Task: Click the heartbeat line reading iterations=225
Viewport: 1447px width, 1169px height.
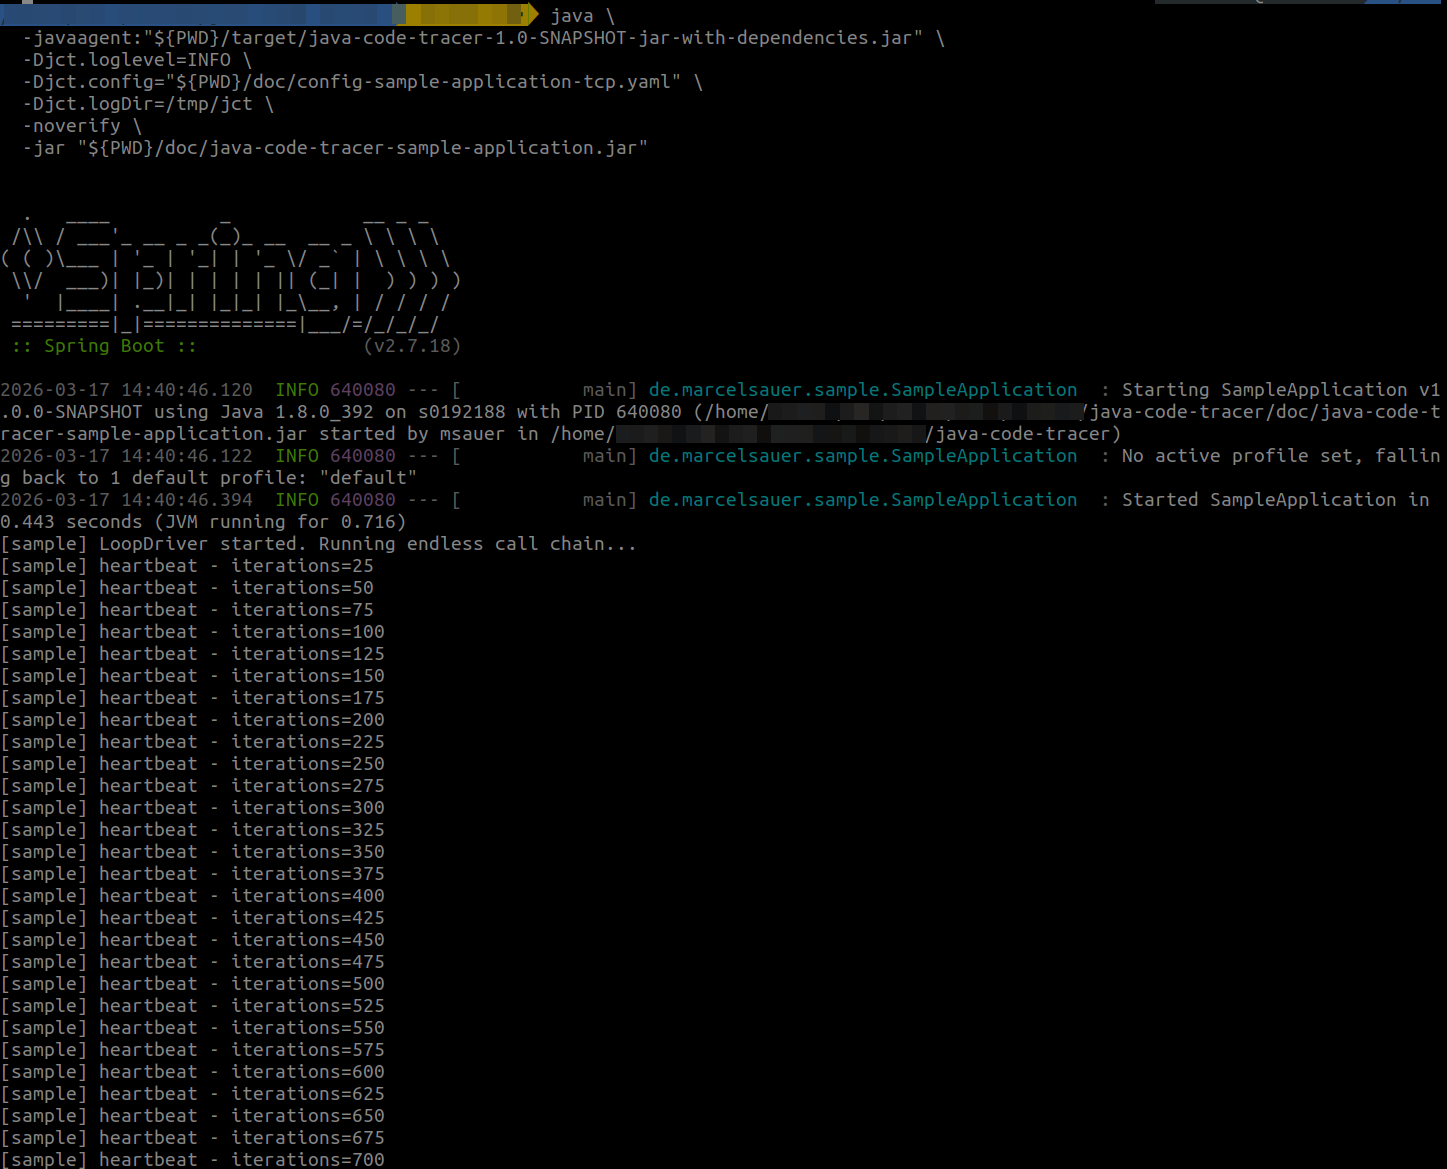Action: click(x=192, y=742)
